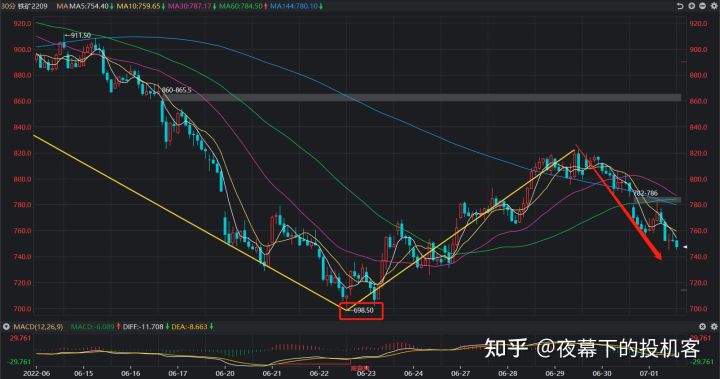Click the 698.50 low price label

(363, 311)
